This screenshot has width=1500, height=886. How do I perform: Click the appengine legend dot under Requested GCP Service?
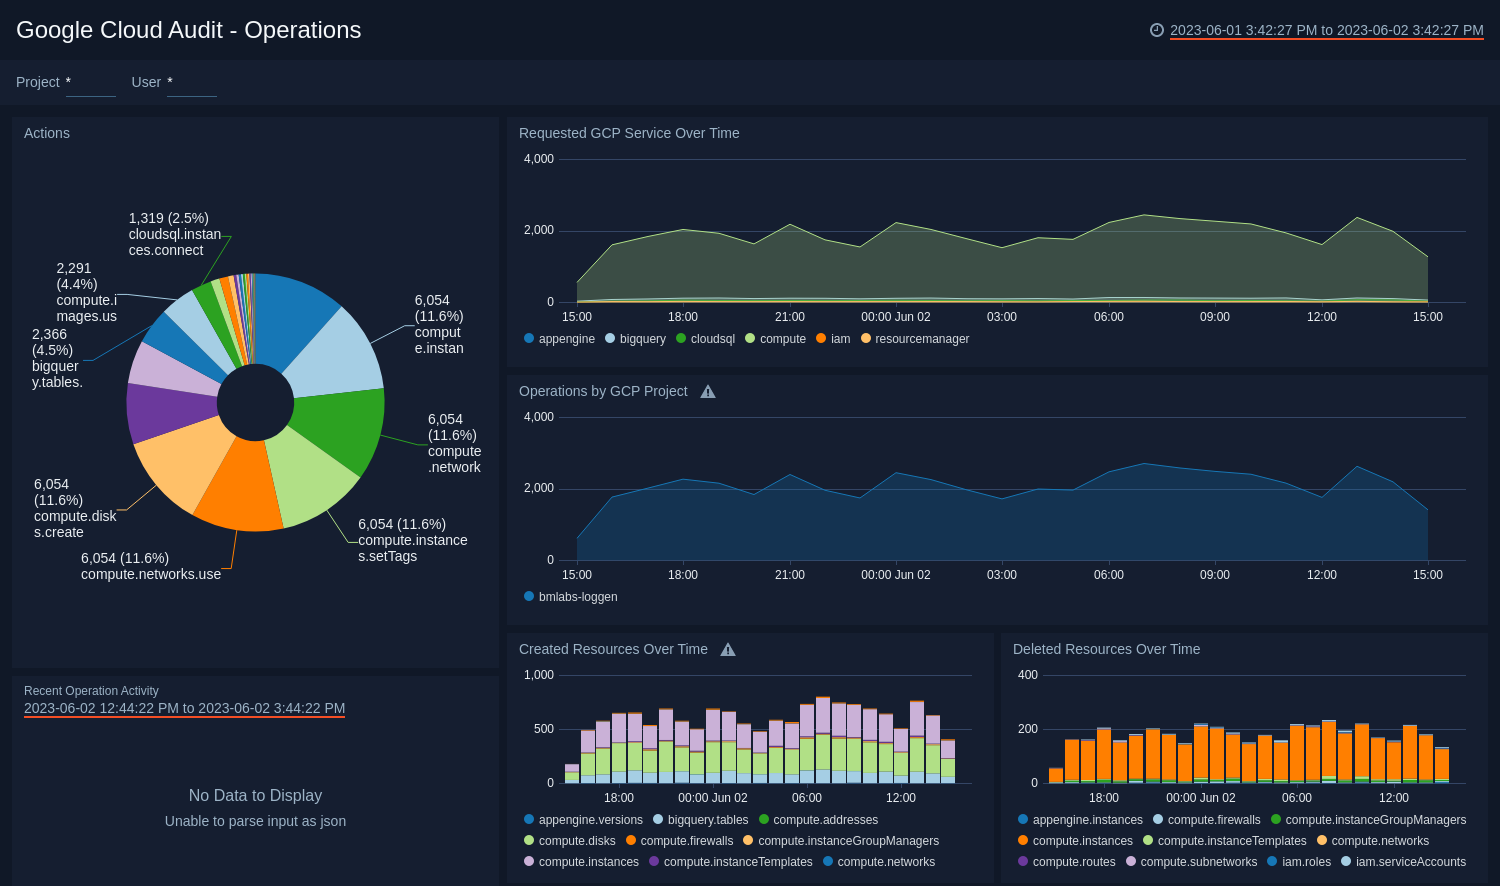pyautogui.click(x=527, y=339)
